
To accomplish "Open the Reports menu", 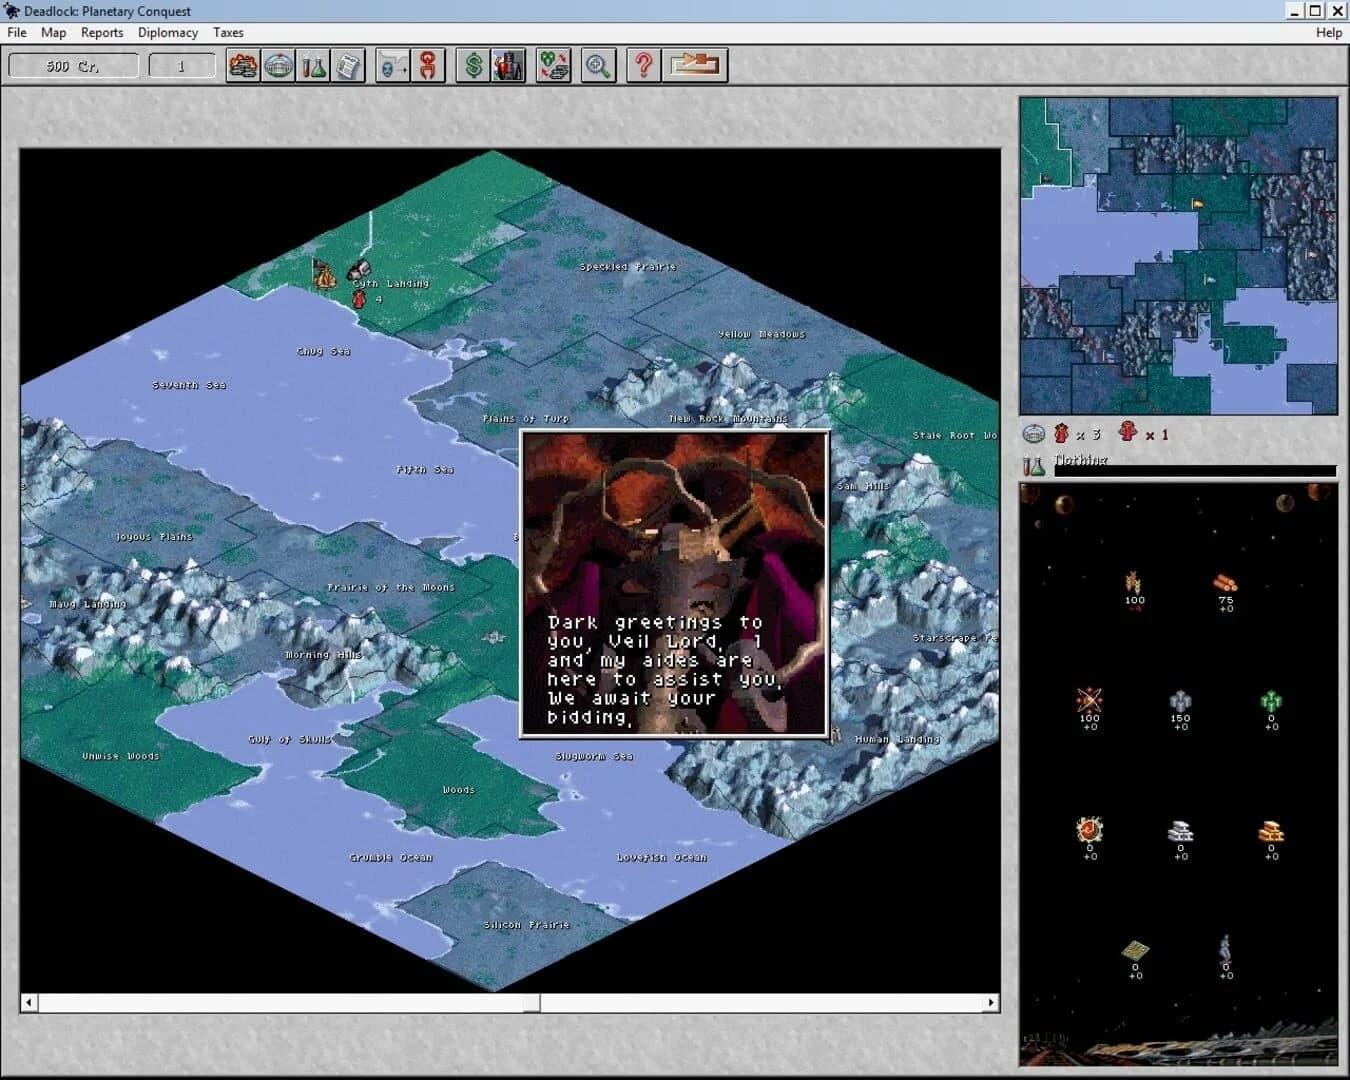I will [x=101, y=32].
